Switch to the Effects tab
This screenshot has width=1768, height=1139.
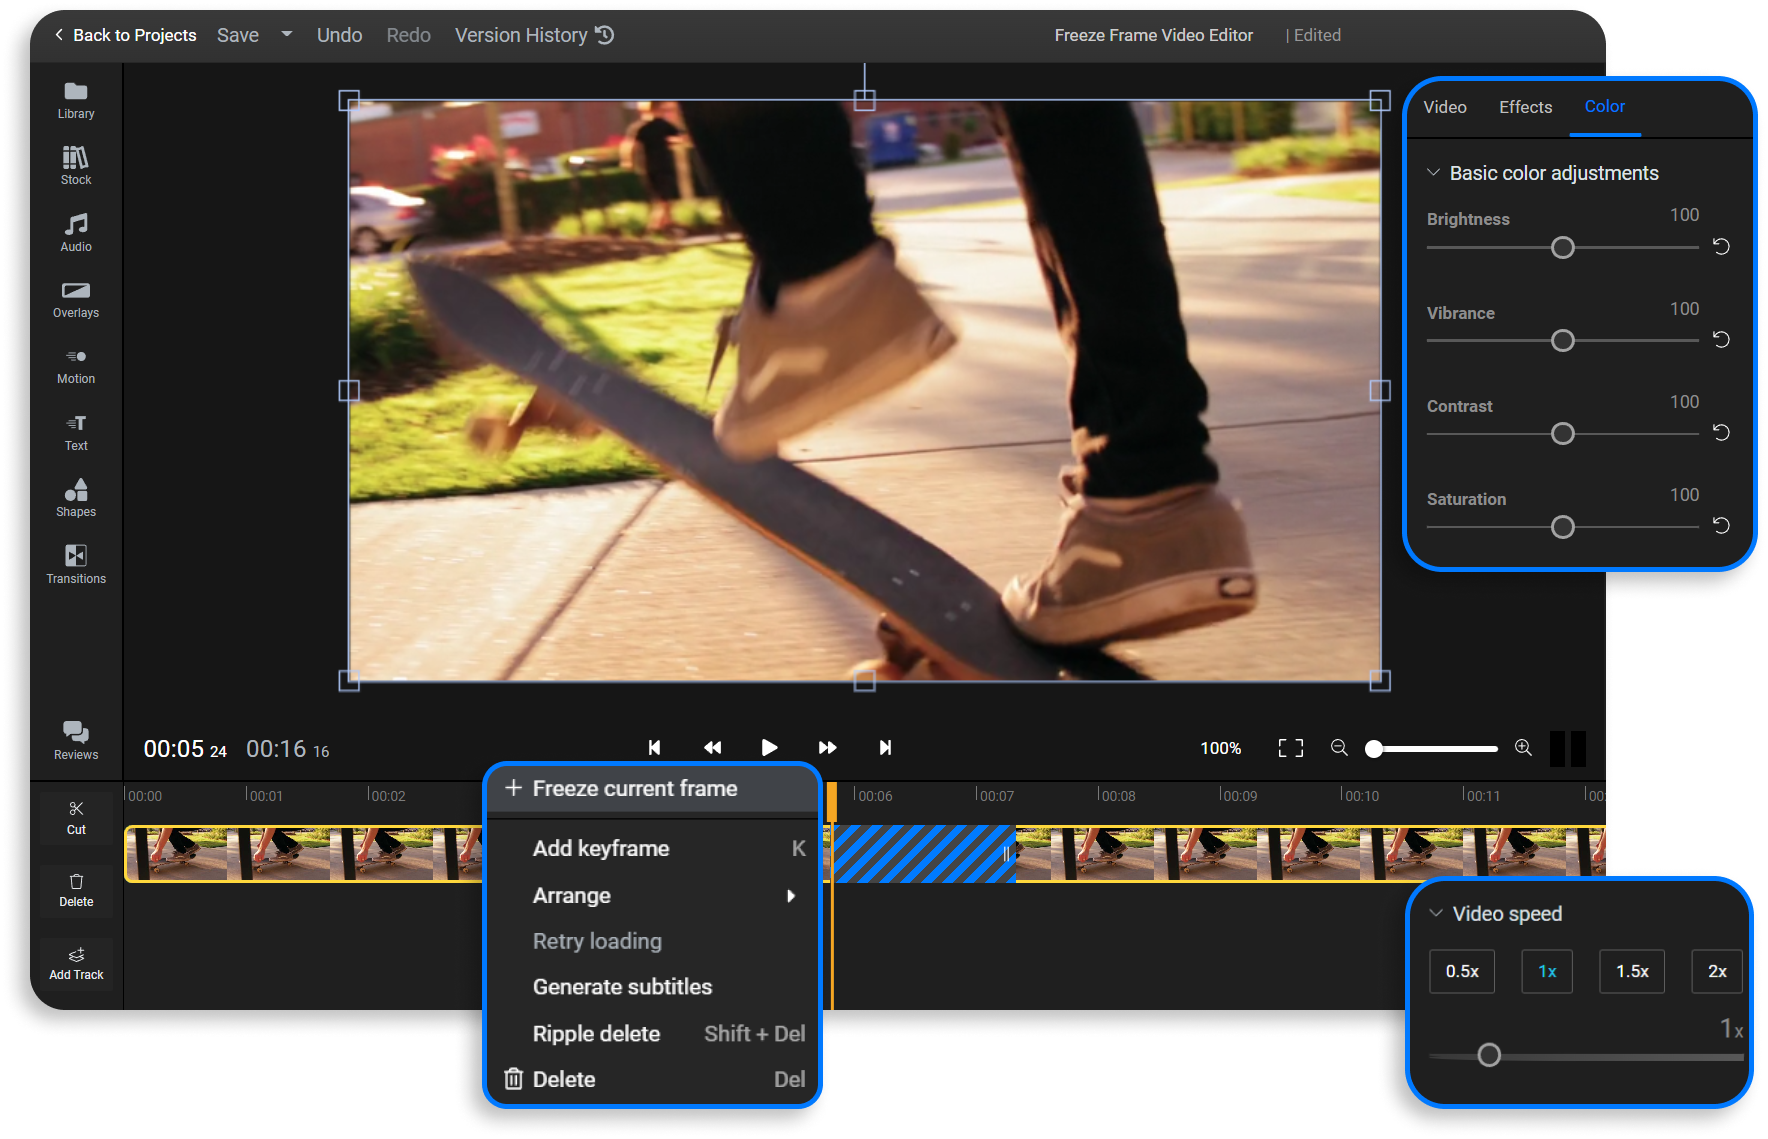tap(1525, 107)
